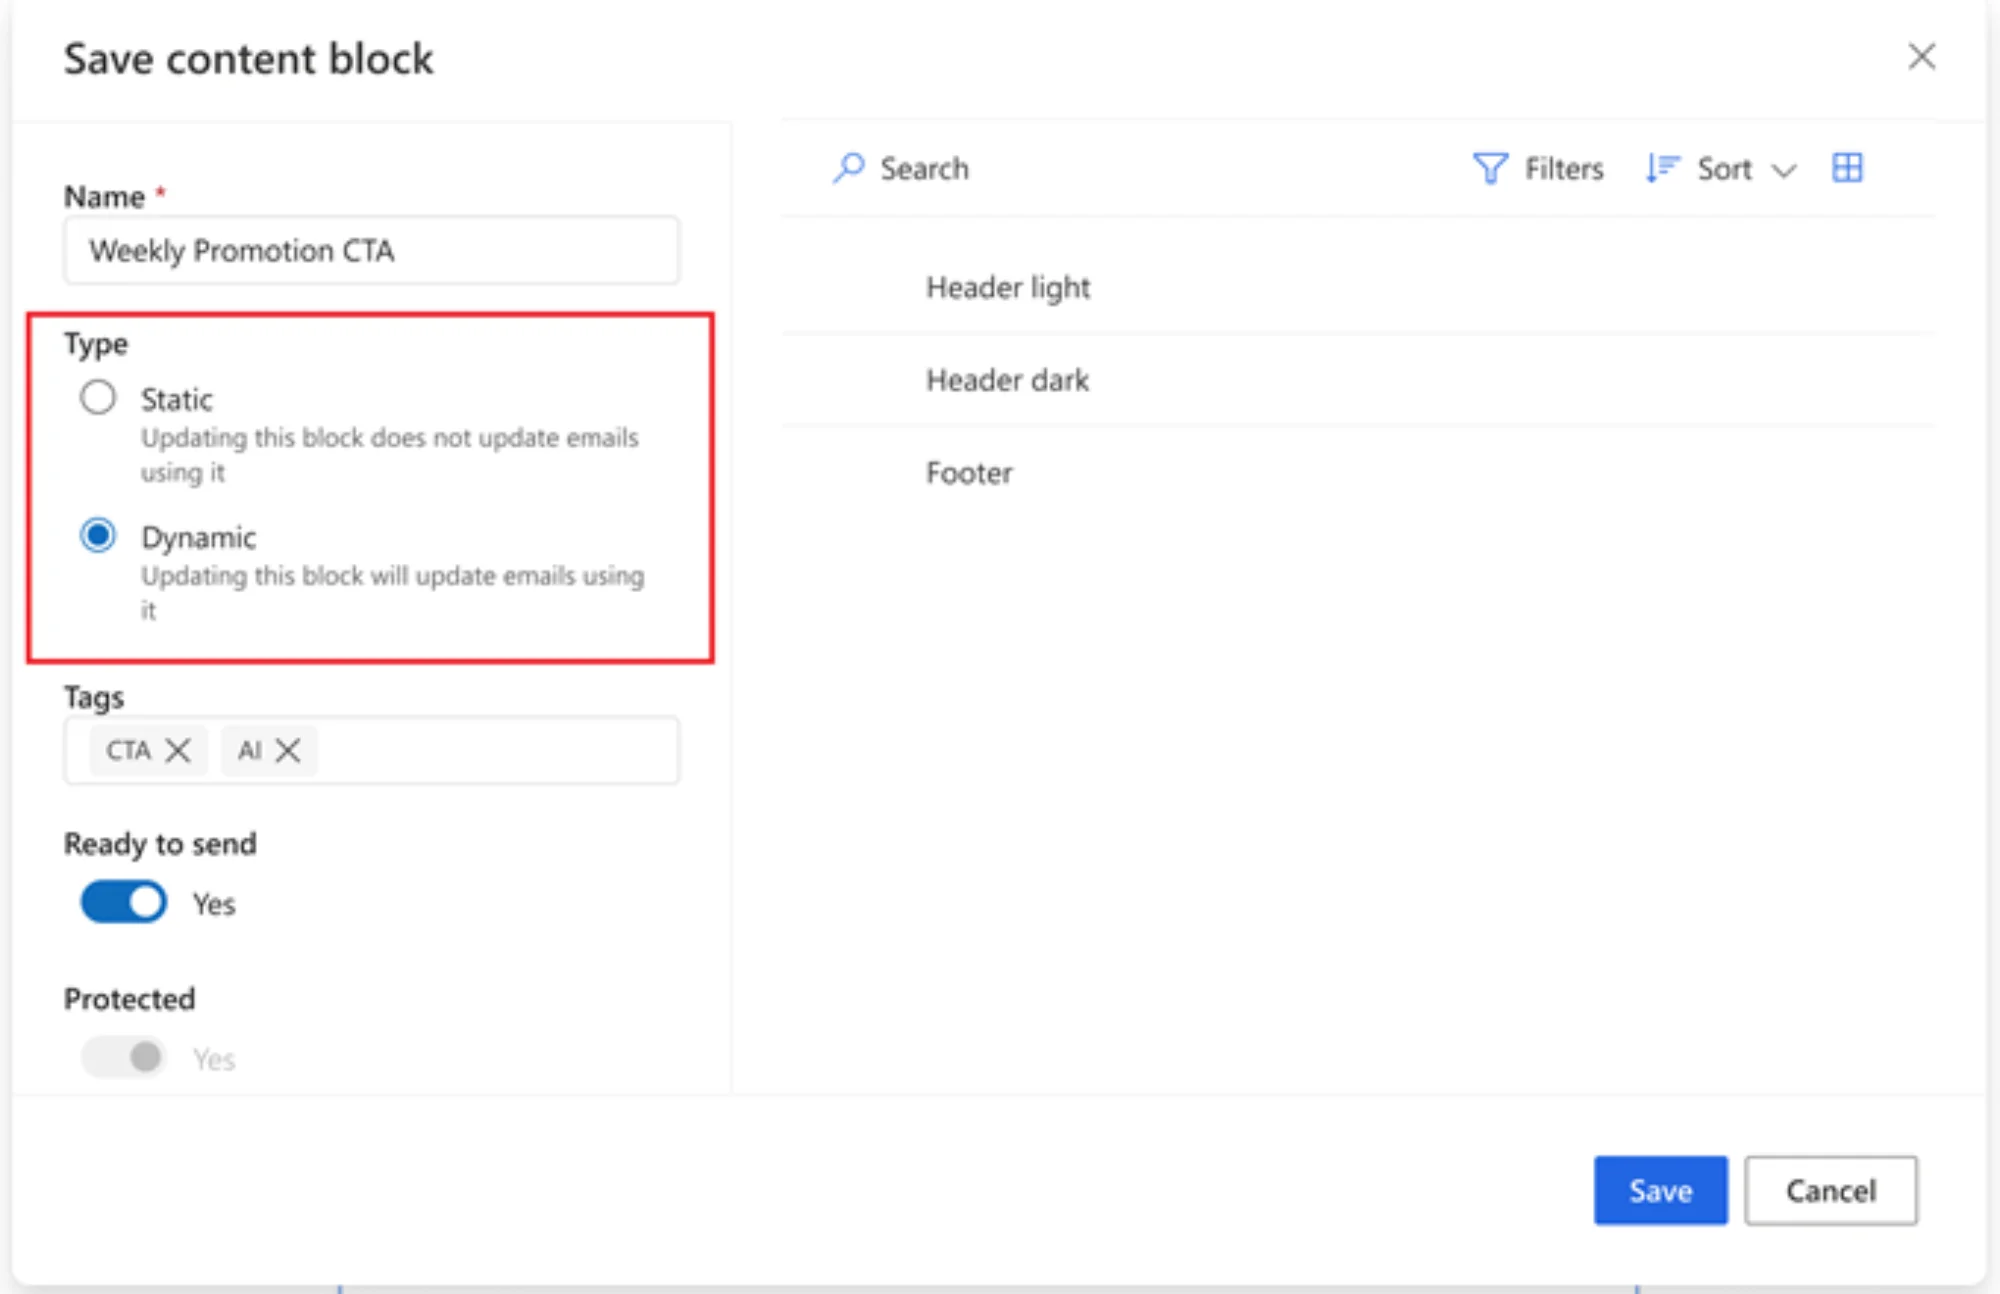The width and height of the screenshot is (2000, 1294).
Task: Select the Header dark content block
Action: (x=1006, y=380)
